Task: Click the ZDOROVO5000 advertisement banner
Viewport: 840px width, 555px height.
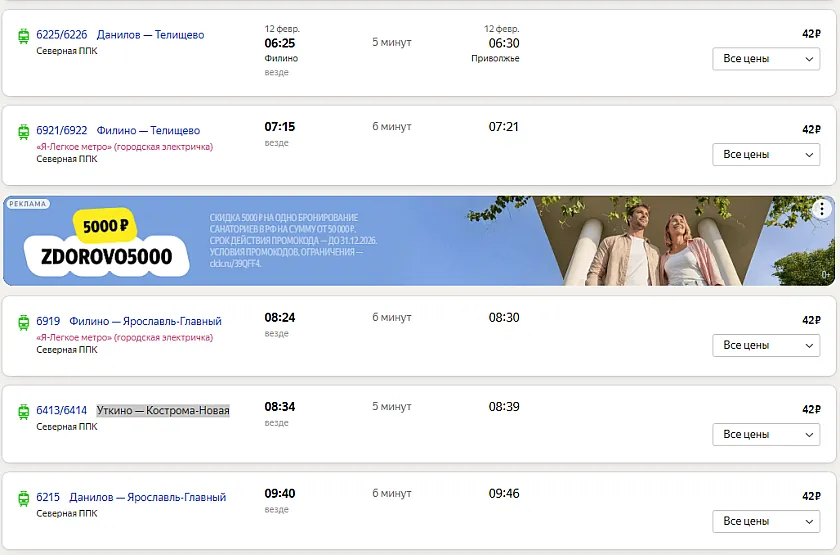Action: (x=300, y=241)
